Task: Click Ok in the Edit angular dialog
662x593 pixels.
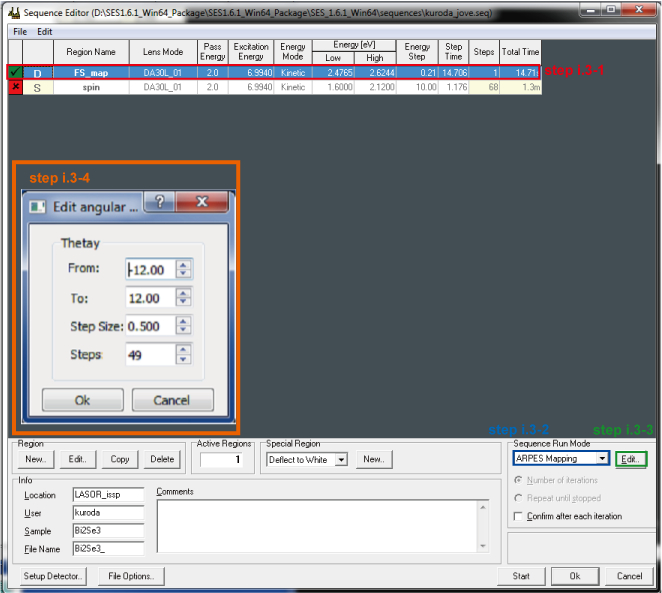Action: coord(82,400)
